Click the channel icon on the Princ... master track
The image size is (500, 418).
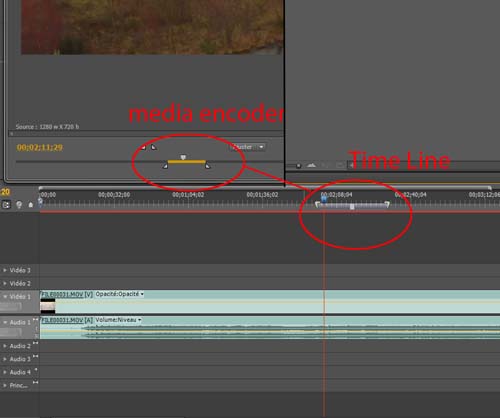35,382
